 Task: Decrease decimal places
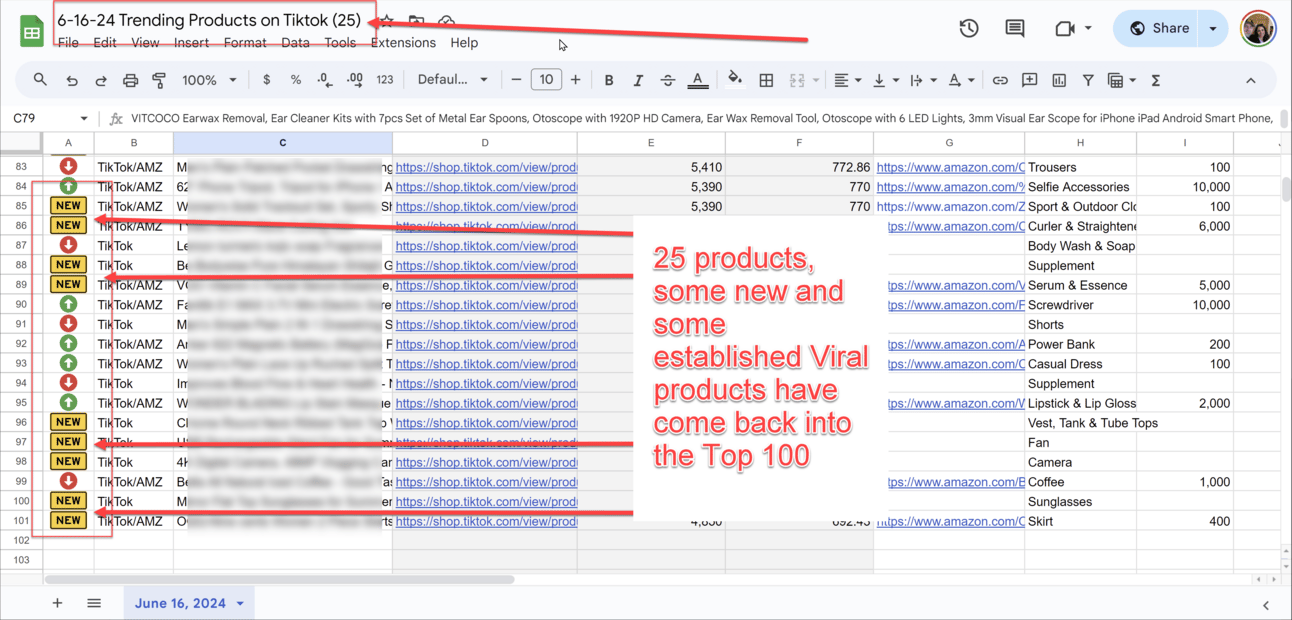coord(325,80)
